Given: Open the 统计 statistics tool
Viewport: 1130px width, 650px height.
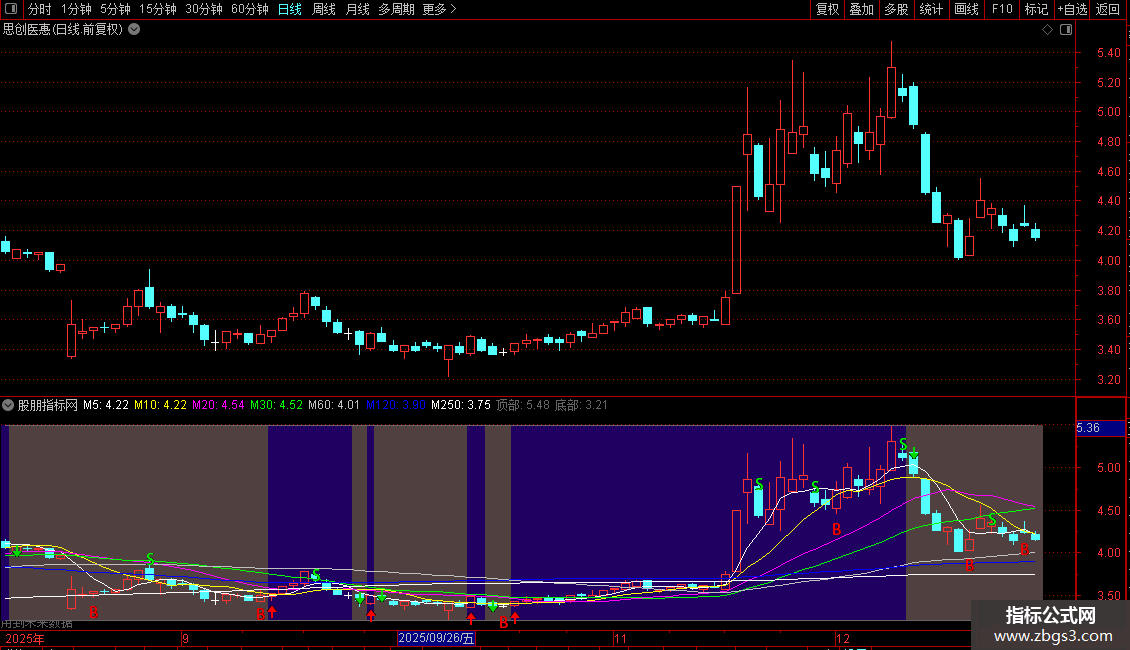Looking at the screenshot, I should point(931,9).
